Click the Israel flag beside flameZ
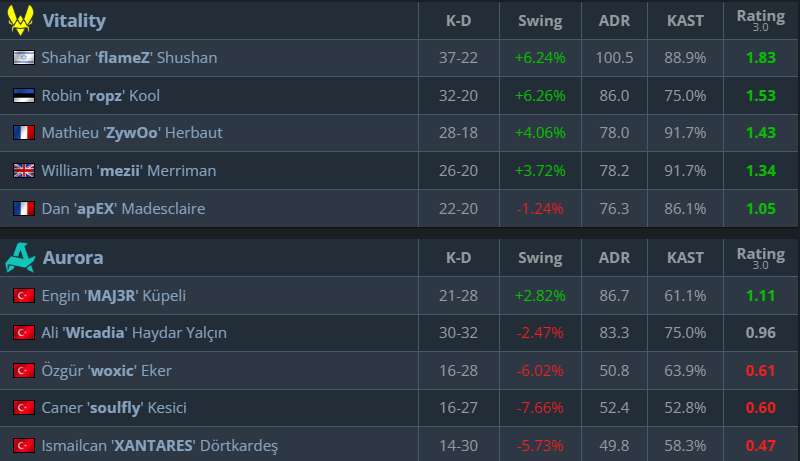This screenshot has width=800, height=461. pos(23,58)
